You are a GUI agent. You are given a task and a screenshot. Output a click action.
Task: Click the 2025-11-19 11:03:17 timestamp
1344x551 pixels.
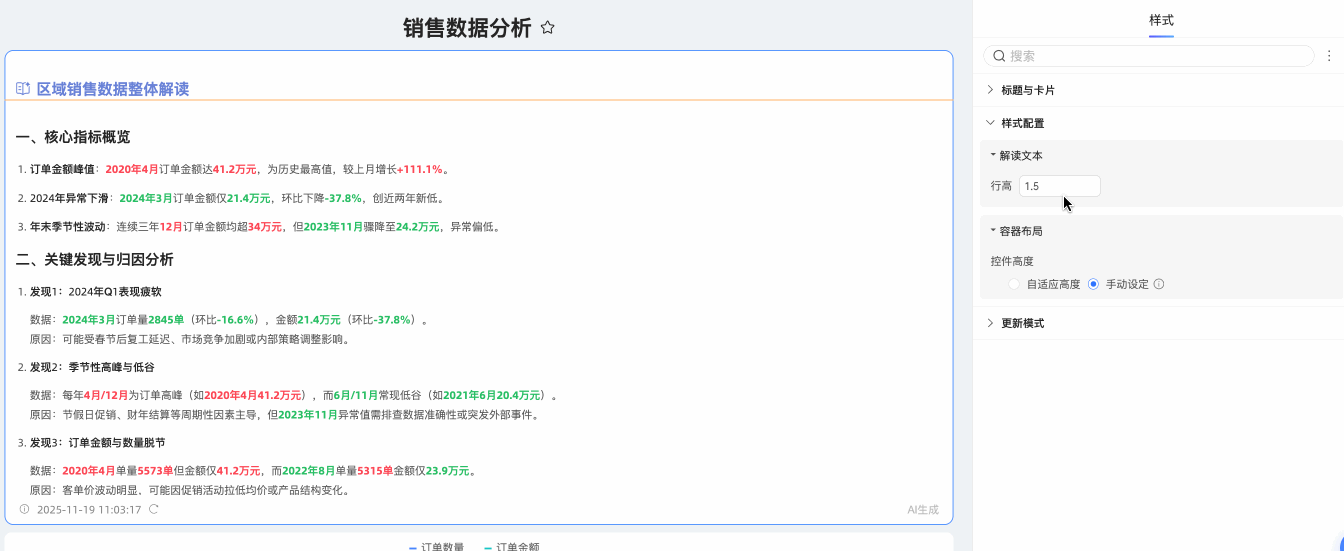(x=89, y=509)
